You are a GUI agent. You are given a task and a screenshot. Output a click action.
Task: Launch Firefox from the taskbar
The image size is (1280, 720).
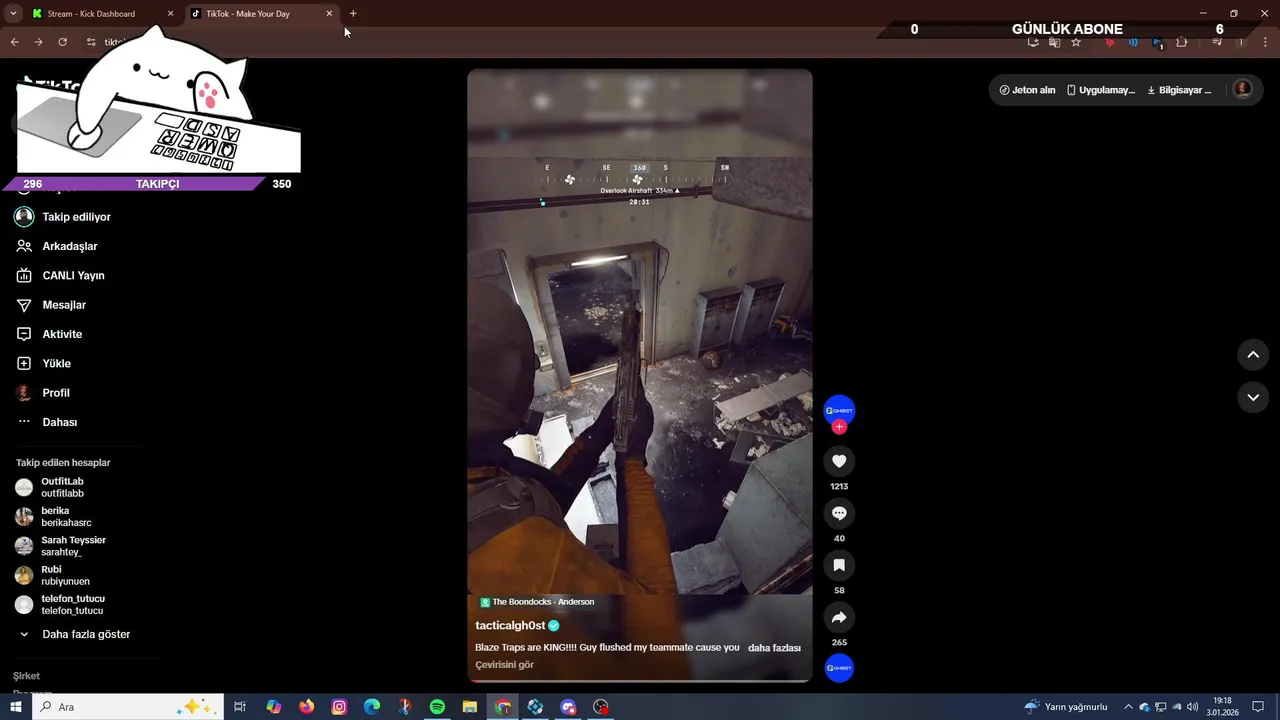click(x=306, y=707)
